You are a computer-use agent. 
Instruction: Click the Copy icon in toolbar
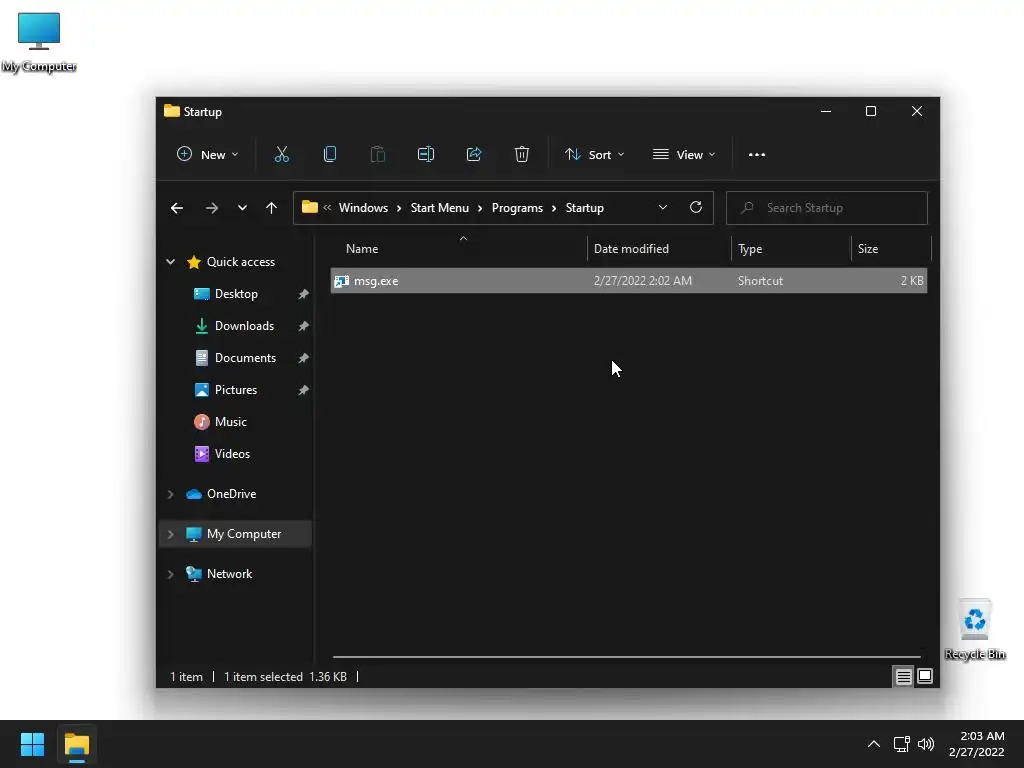(330, 155)
